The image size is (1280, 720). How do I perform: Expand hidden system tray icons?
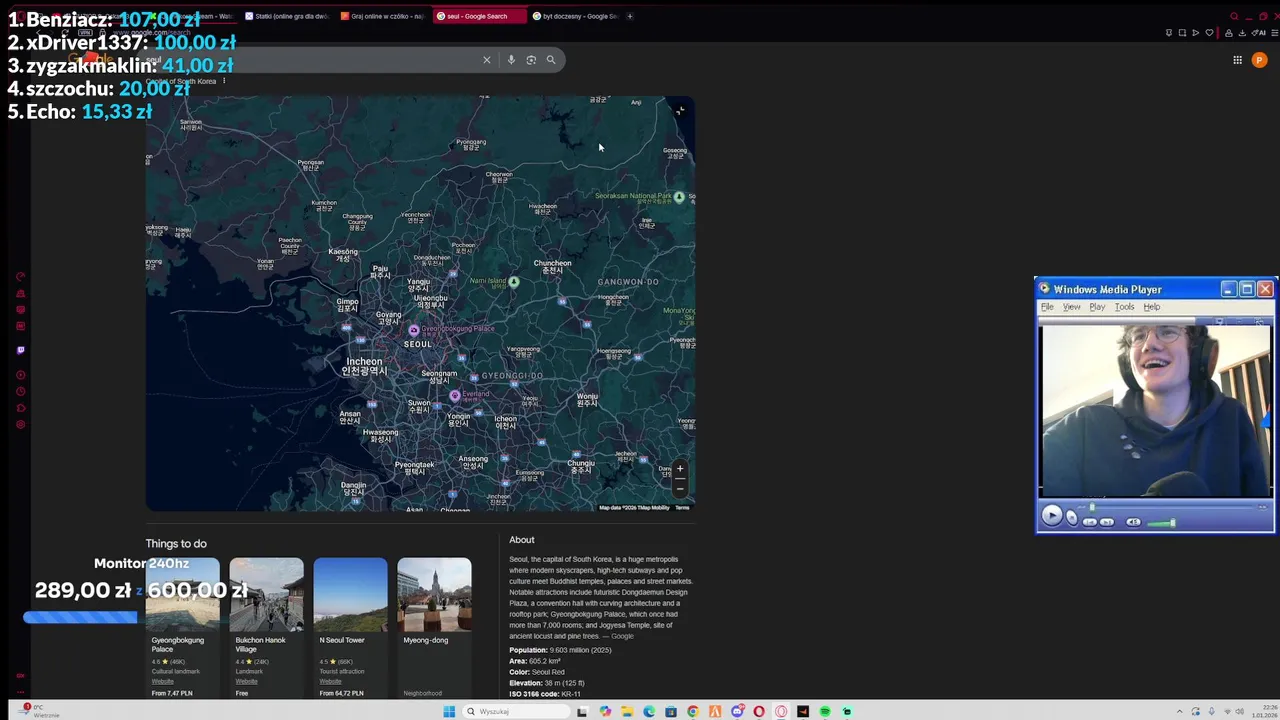point(1180,712)
